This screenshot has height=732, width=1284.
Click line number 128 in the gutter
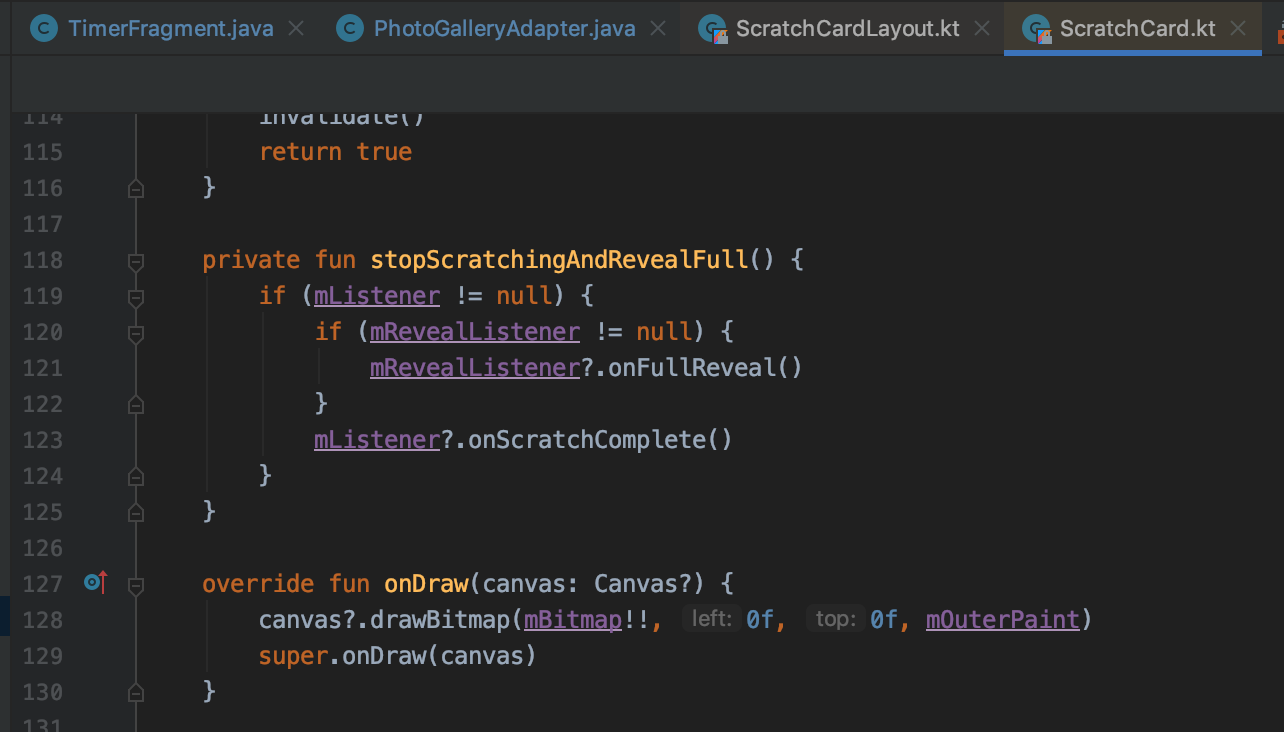coord(42,620)
